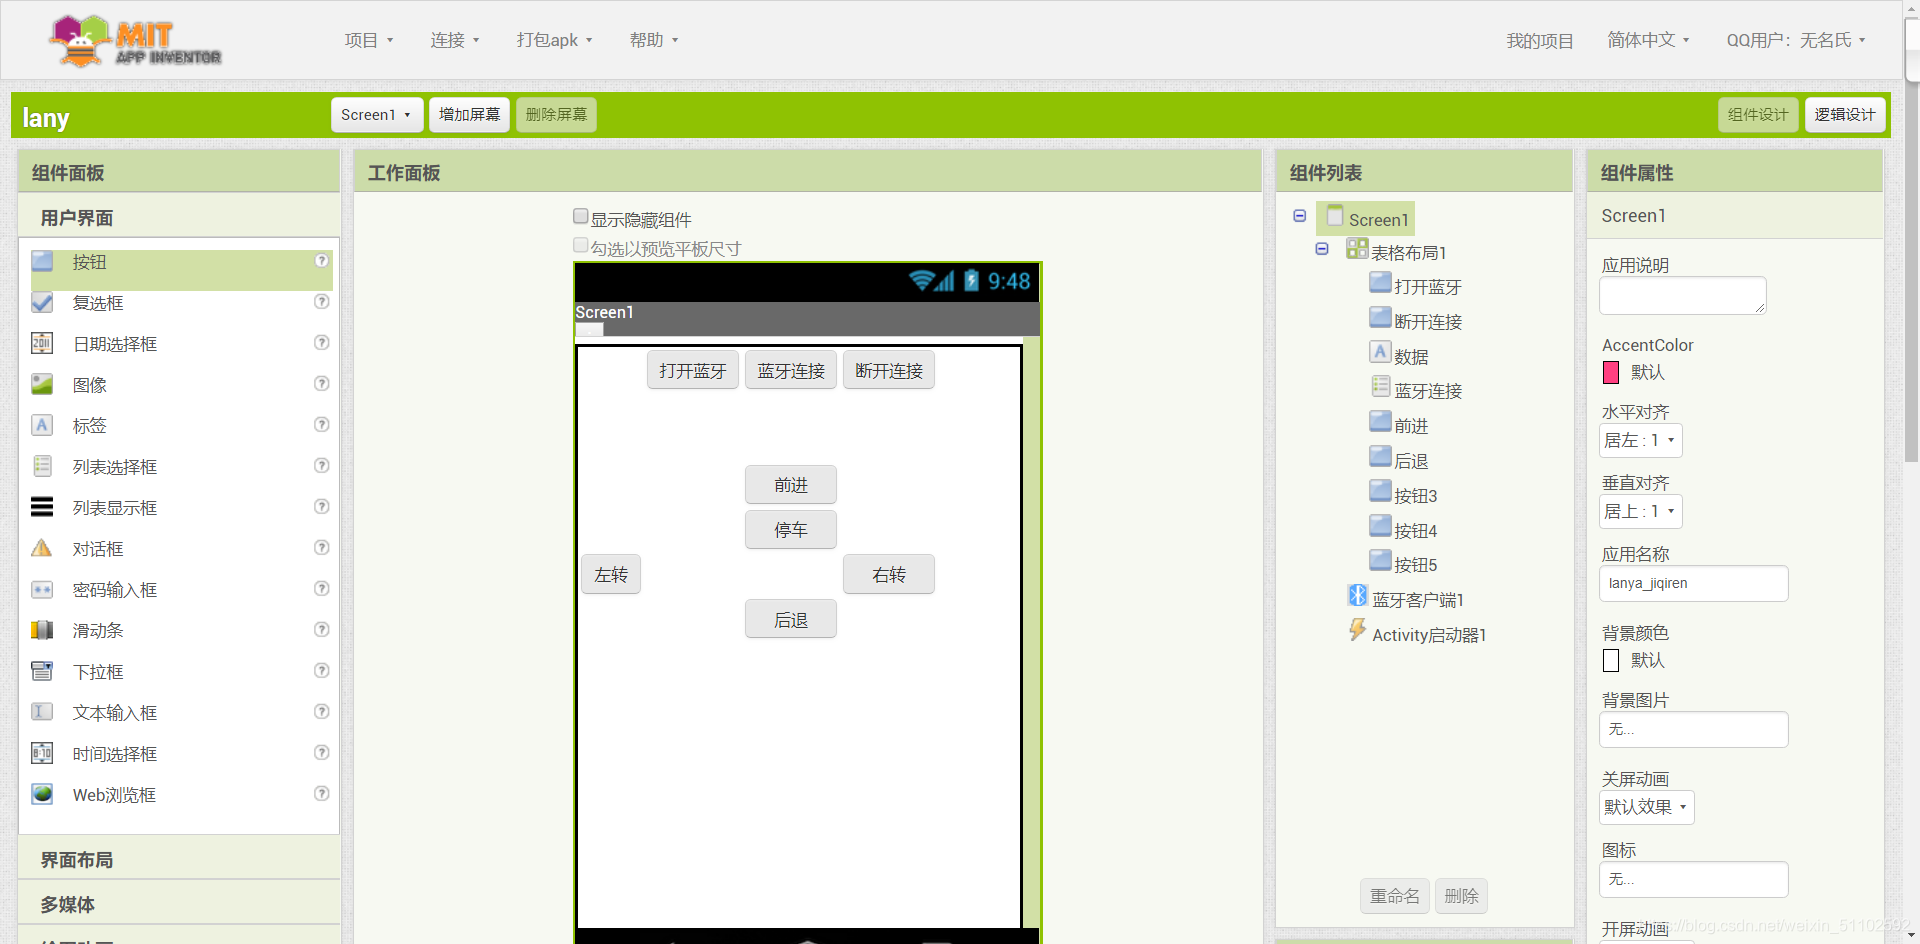Select the Web浏览框 web viewer icon

pos(42,795)
